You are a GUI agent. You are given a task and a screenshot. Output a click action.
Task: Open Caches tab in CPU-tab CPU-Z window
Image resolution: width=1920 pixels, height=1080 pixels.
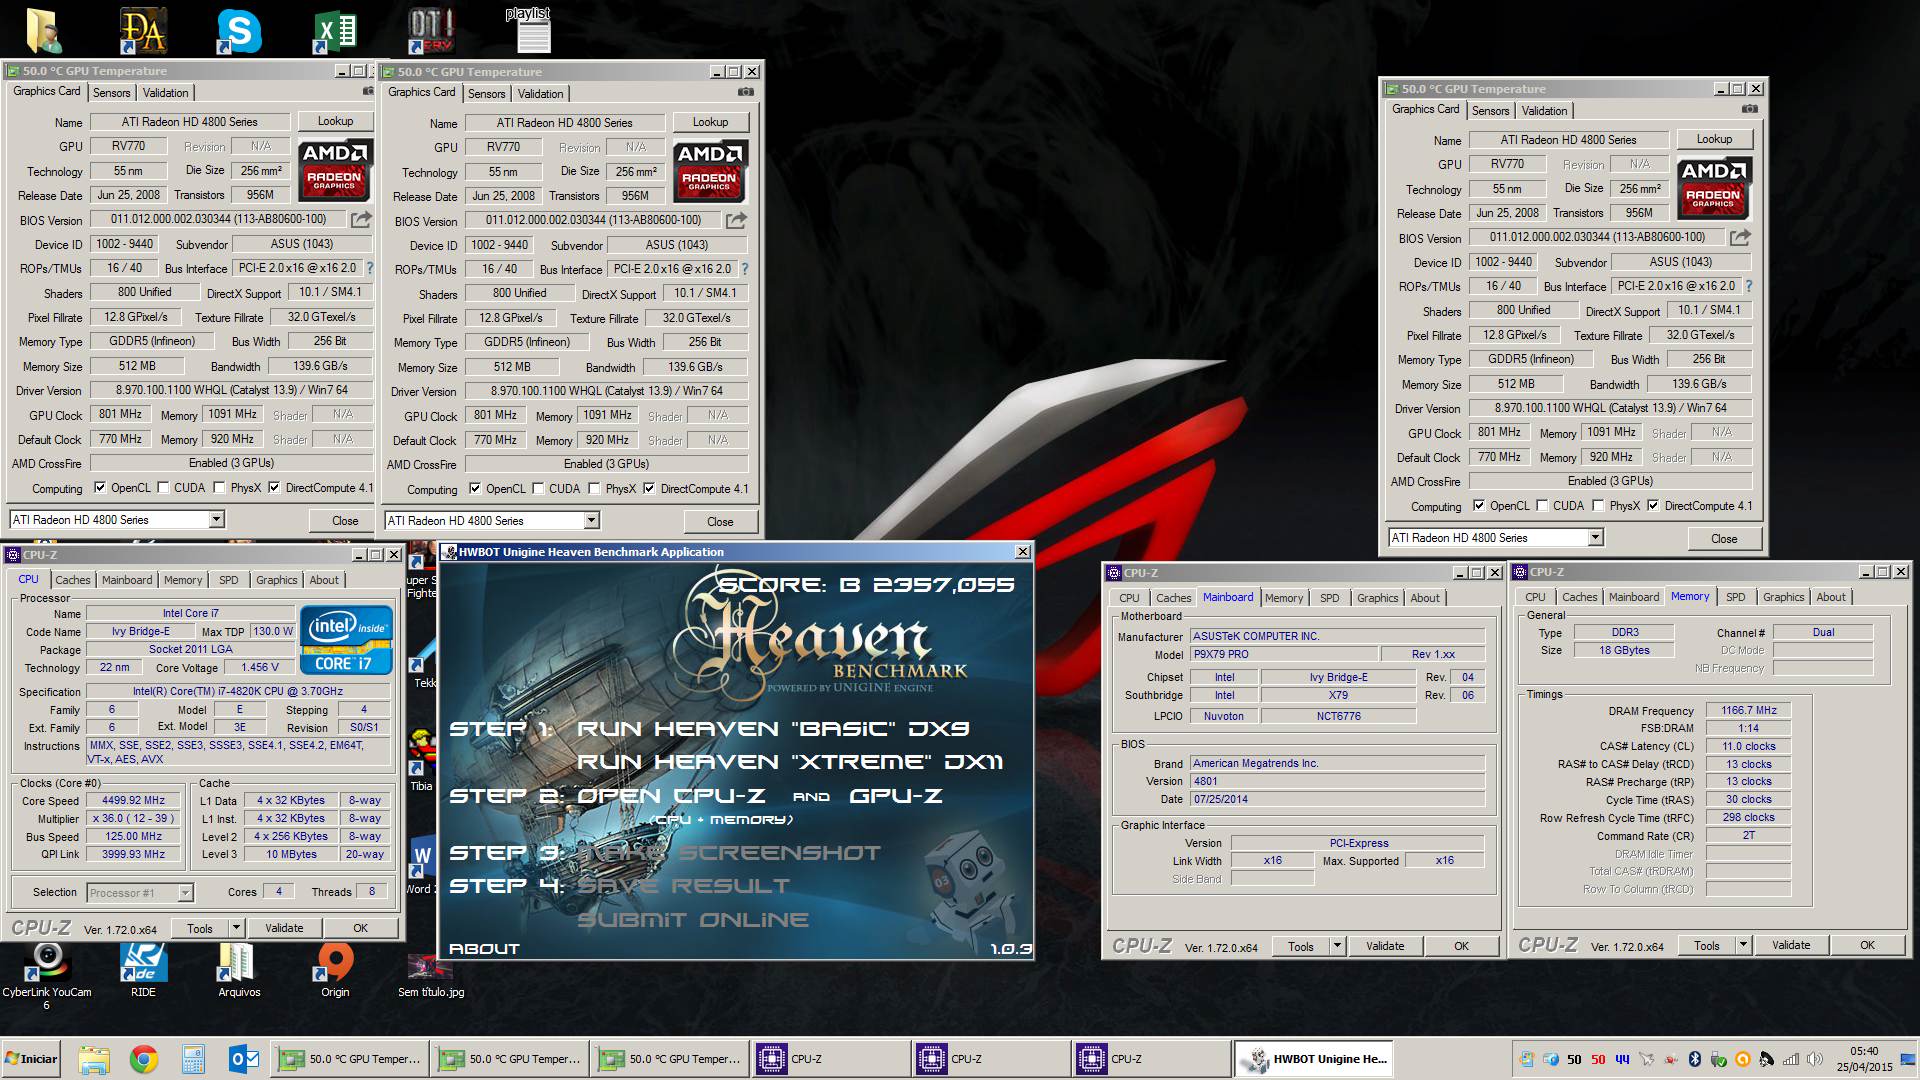click(73, 580)
